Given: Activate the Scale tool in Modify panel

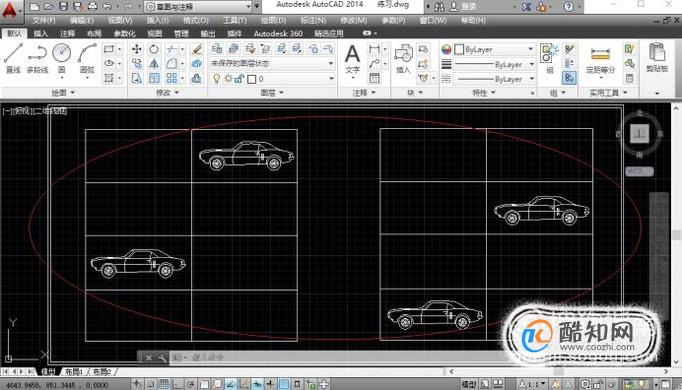Looking at the screenshot, I should [154, 78].
